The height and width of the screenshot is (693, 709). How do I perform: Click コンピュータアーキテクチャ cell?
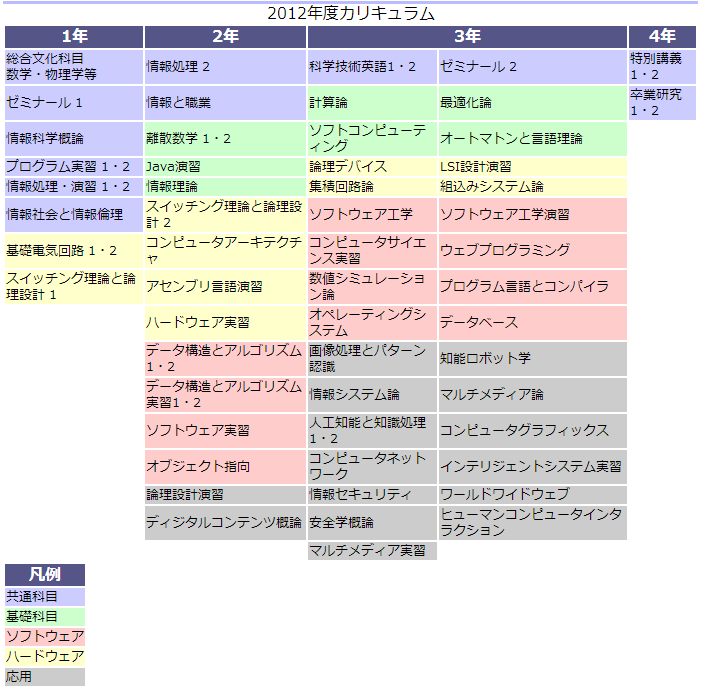point(225,251)
